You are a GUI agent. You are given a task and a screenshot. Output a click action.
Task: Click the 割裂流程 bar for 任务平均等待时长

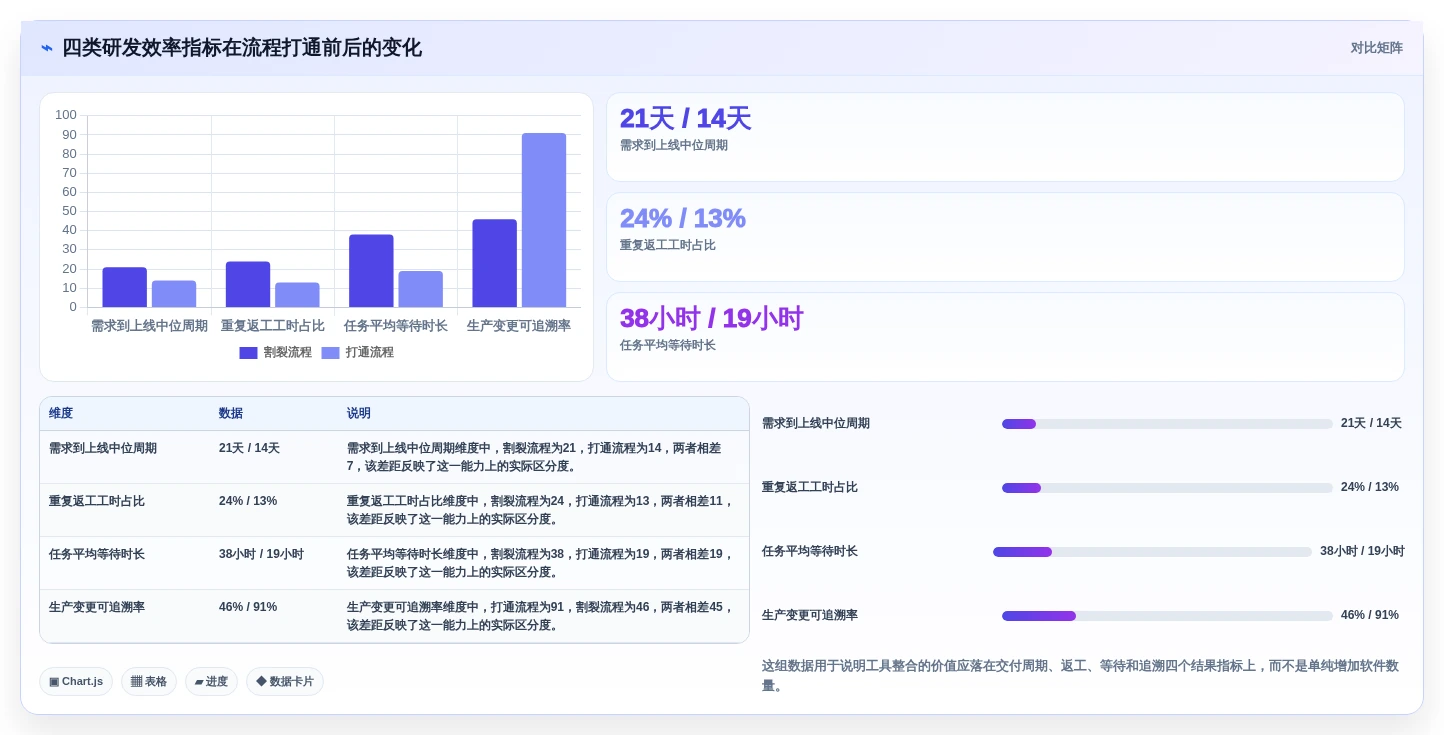(x=371, y=271)
